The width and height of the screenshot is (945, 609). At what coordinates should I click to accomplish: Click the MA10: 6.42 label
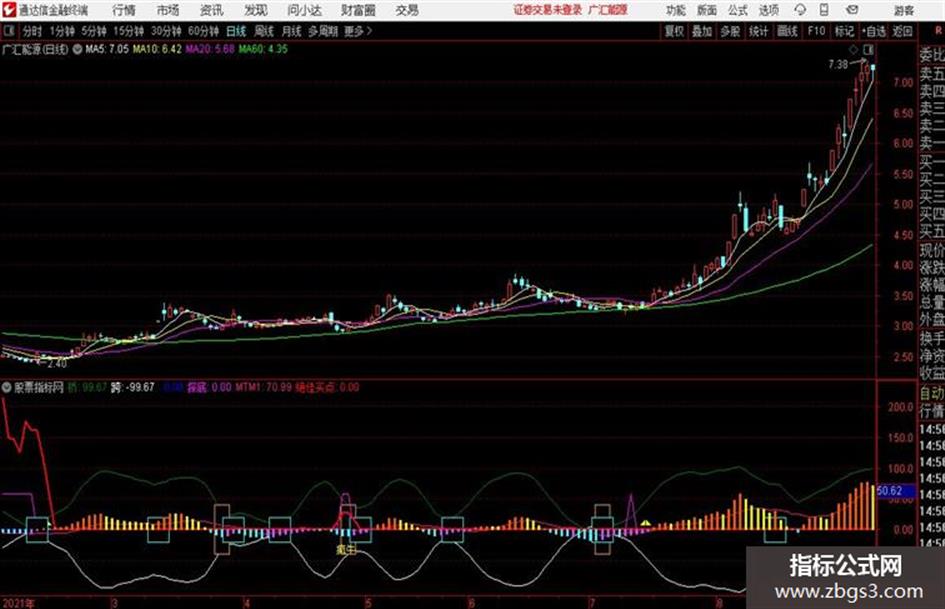(x=157, y=49)
